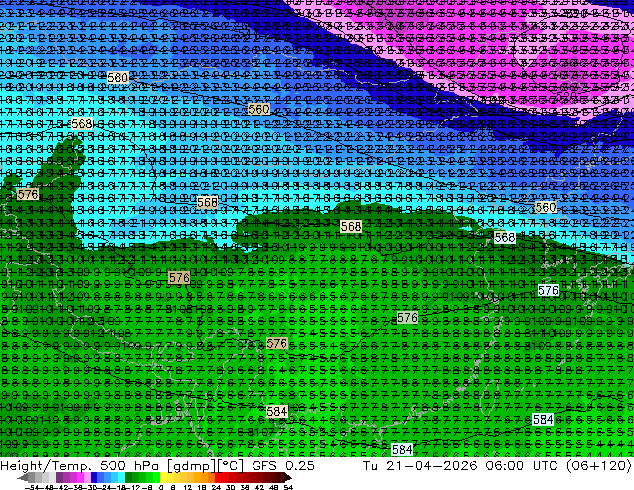
Task: Click the (06+120) forecast hour label
Action: click(599, 466)
